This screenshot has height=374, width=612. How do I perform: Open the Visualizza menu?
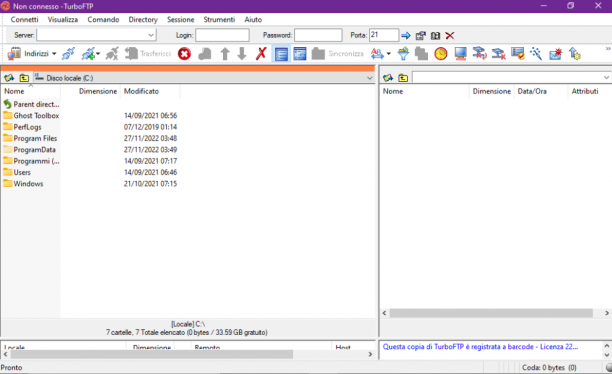coord(62,20)
